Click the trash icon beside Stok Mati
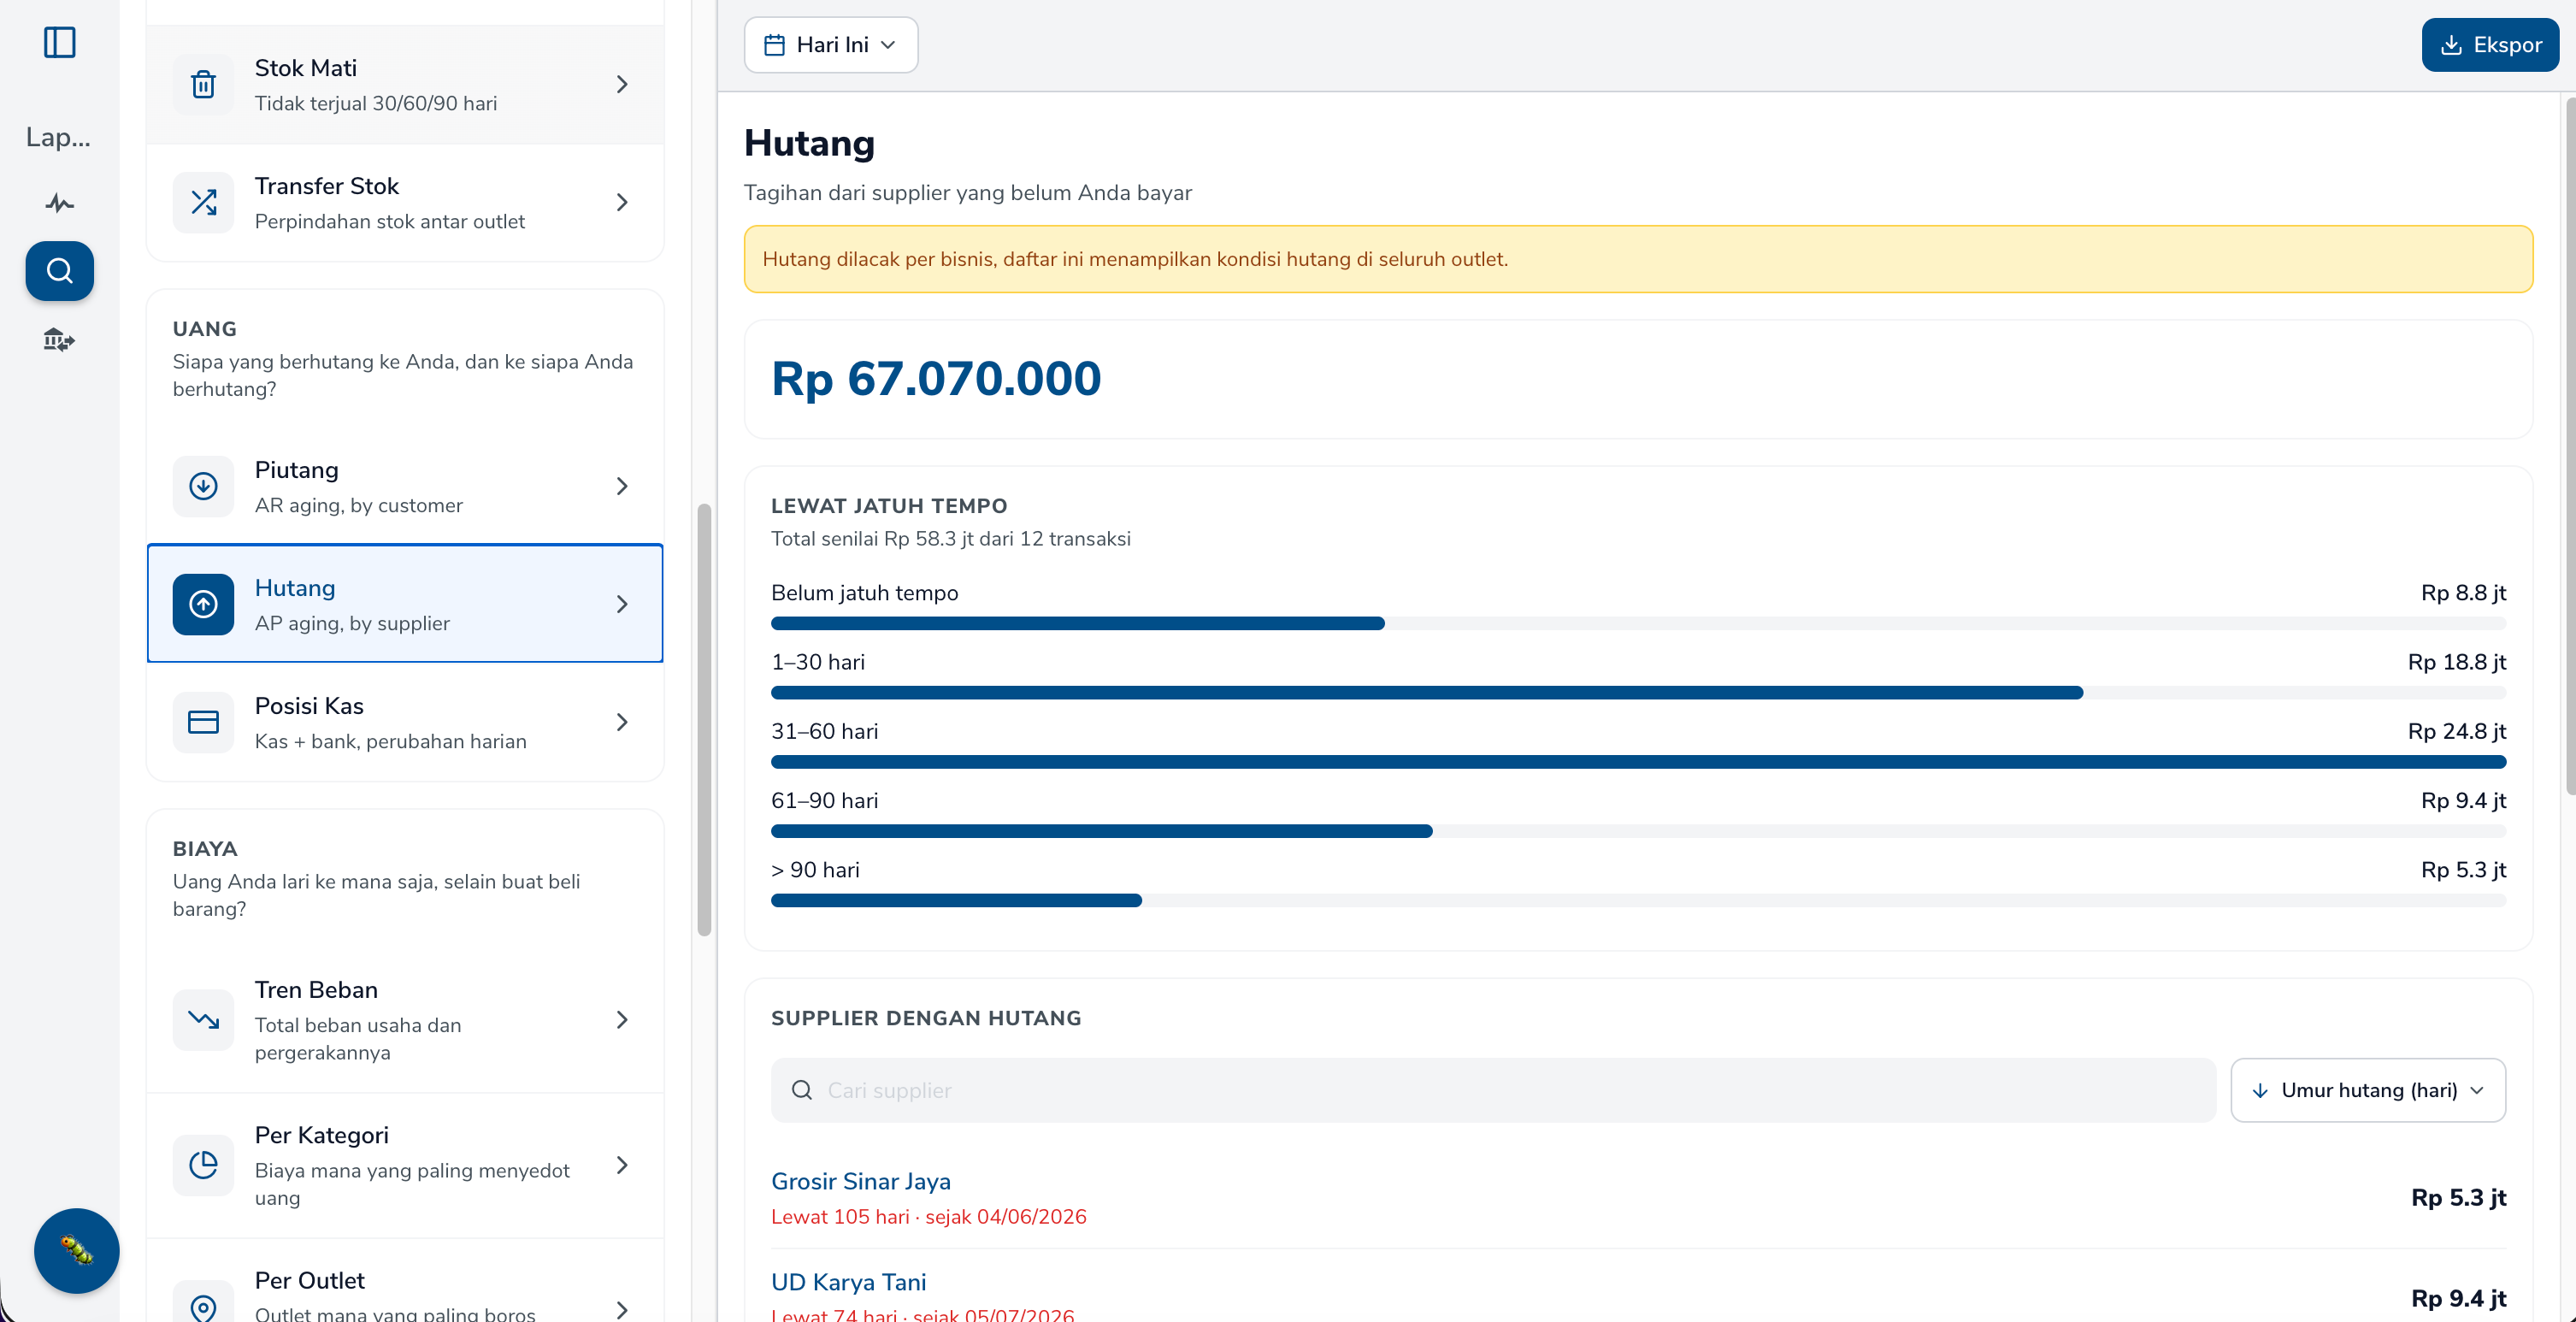This screenshot has height=1322, width=2576. (204, 85)
